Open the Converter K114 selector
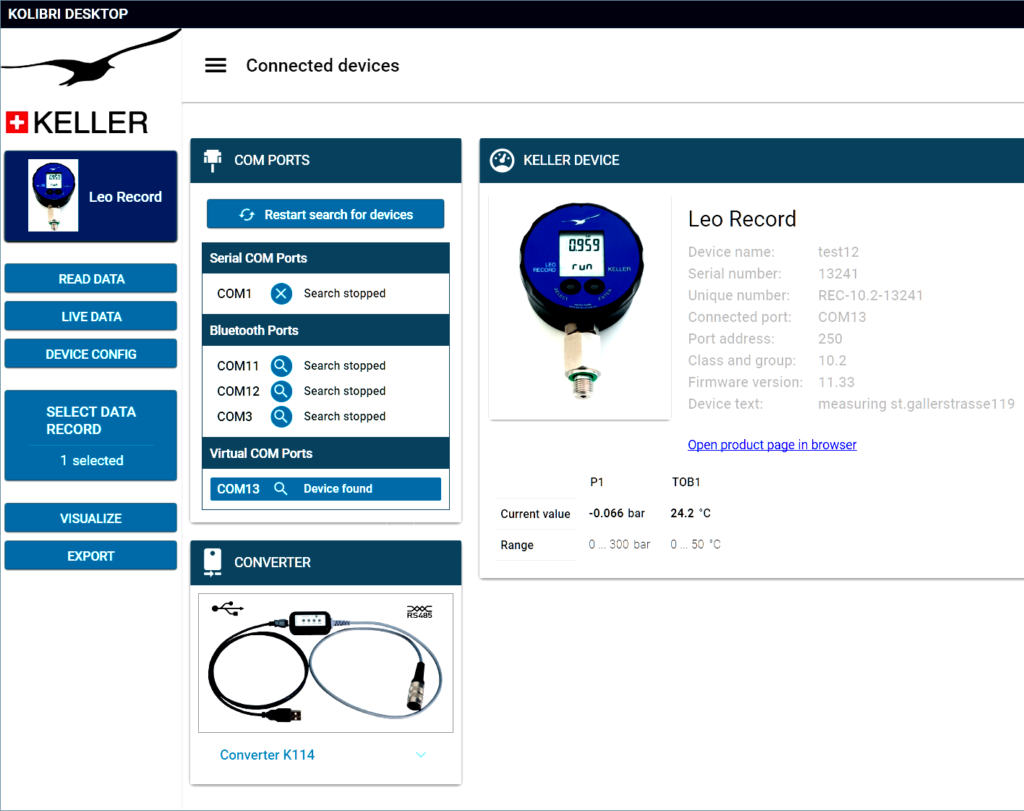 (325, 755)
